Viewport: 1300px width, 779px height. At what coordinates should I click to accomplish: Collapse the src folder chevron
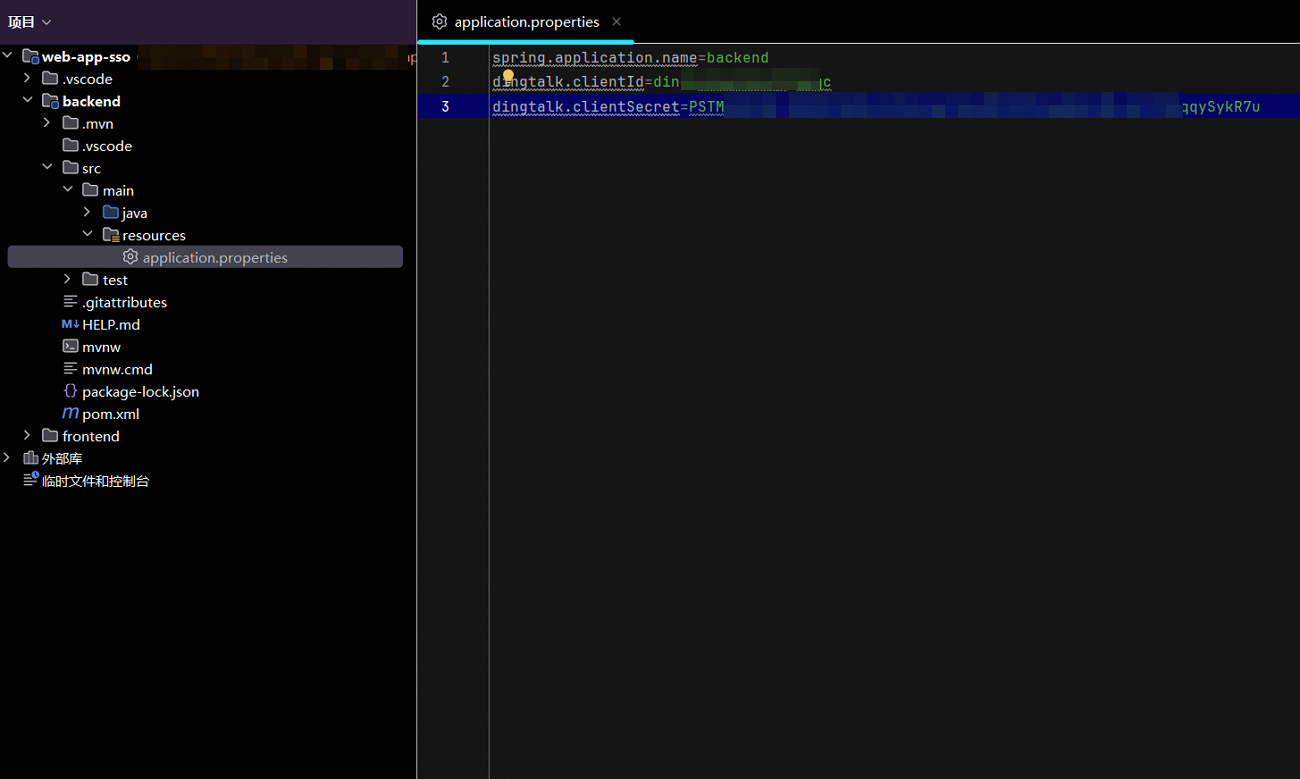[x=47, y=168]
